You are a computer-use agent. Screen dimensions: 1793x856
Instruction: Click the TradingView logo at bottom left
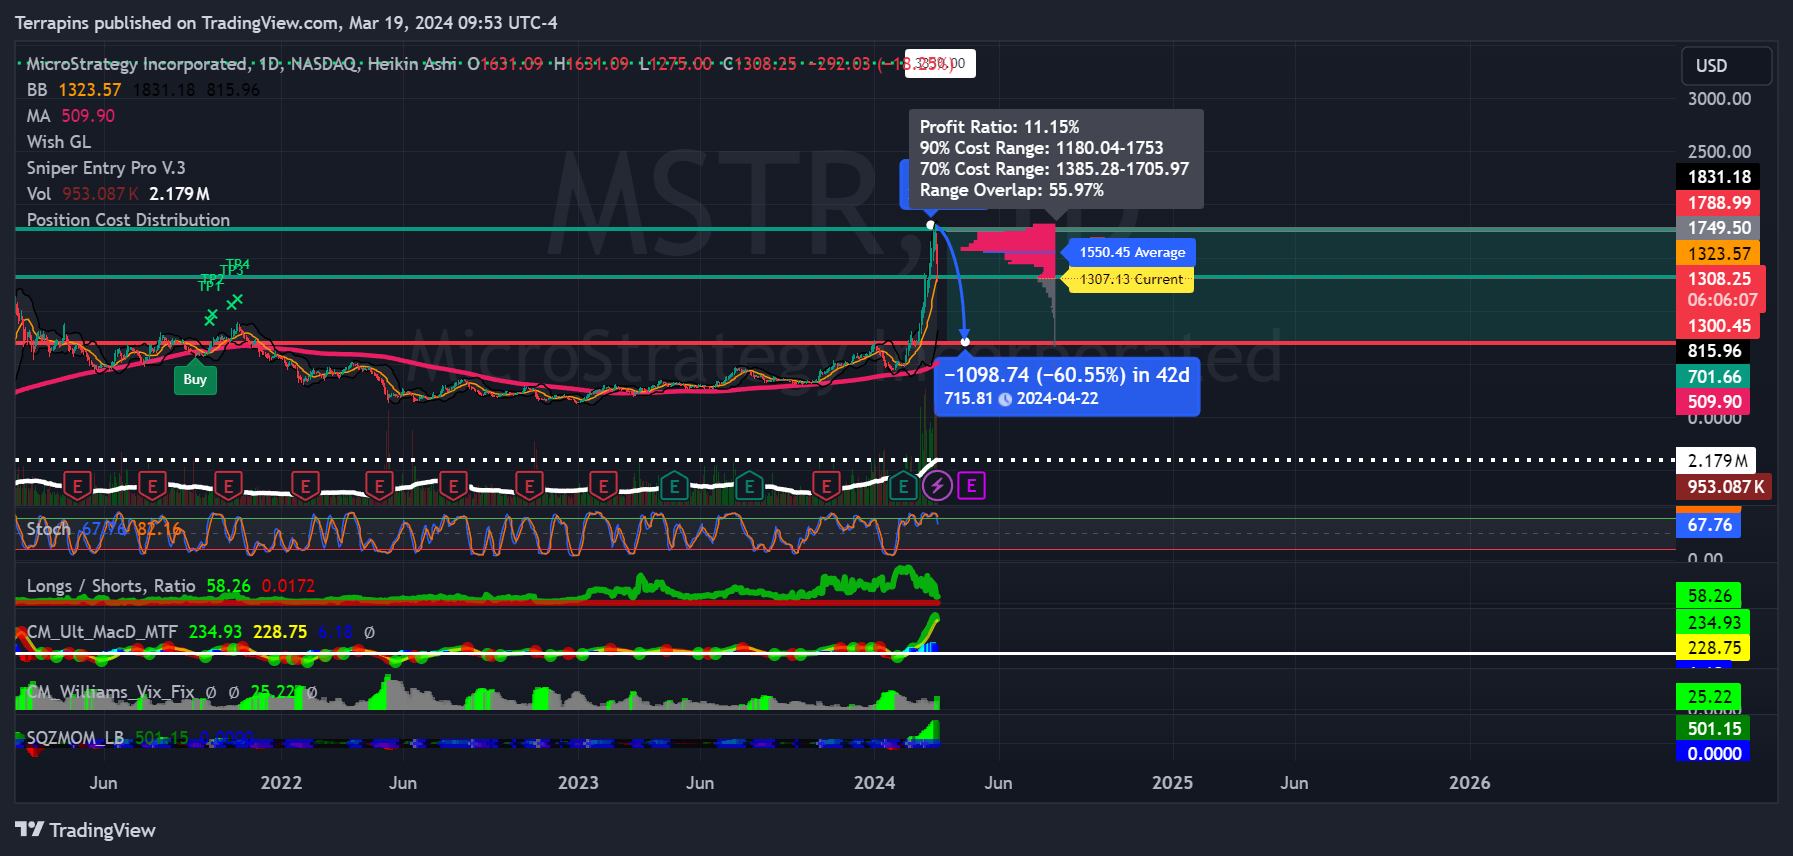[86, 830]
